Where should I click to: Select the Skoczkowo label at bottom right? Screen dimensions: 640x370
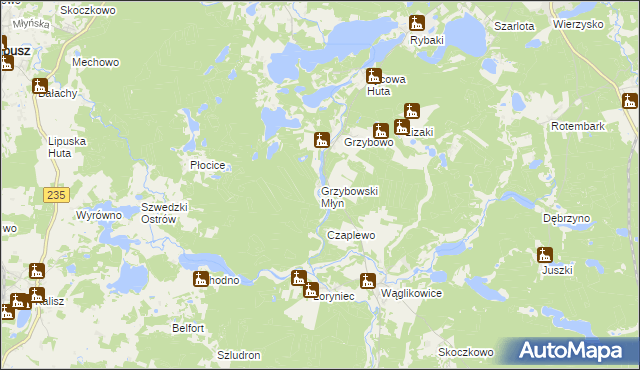(x=466, y=352)
